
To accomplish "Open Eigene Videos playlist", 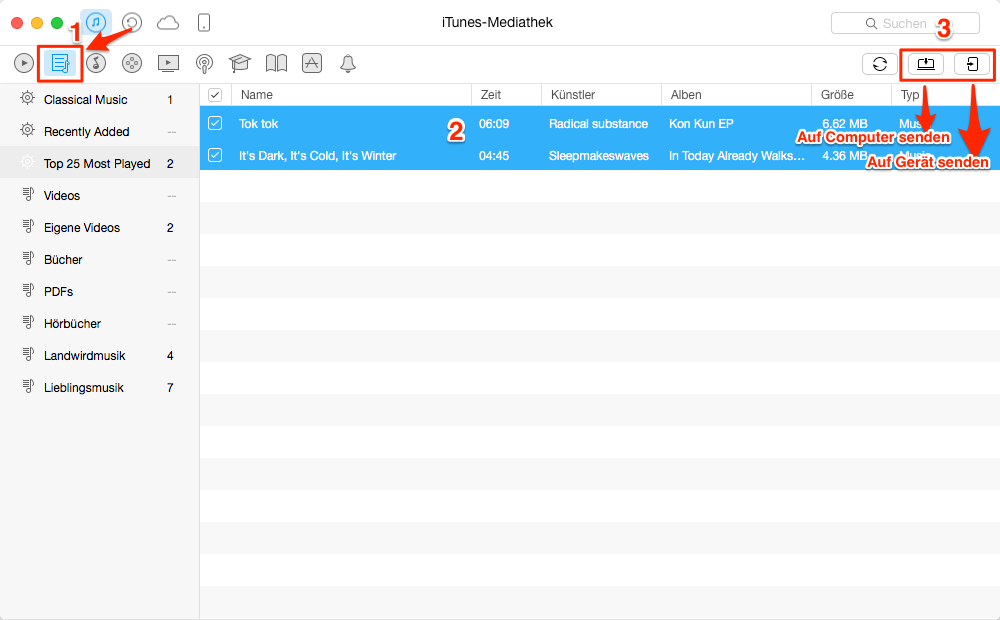I will pos(99,227).
